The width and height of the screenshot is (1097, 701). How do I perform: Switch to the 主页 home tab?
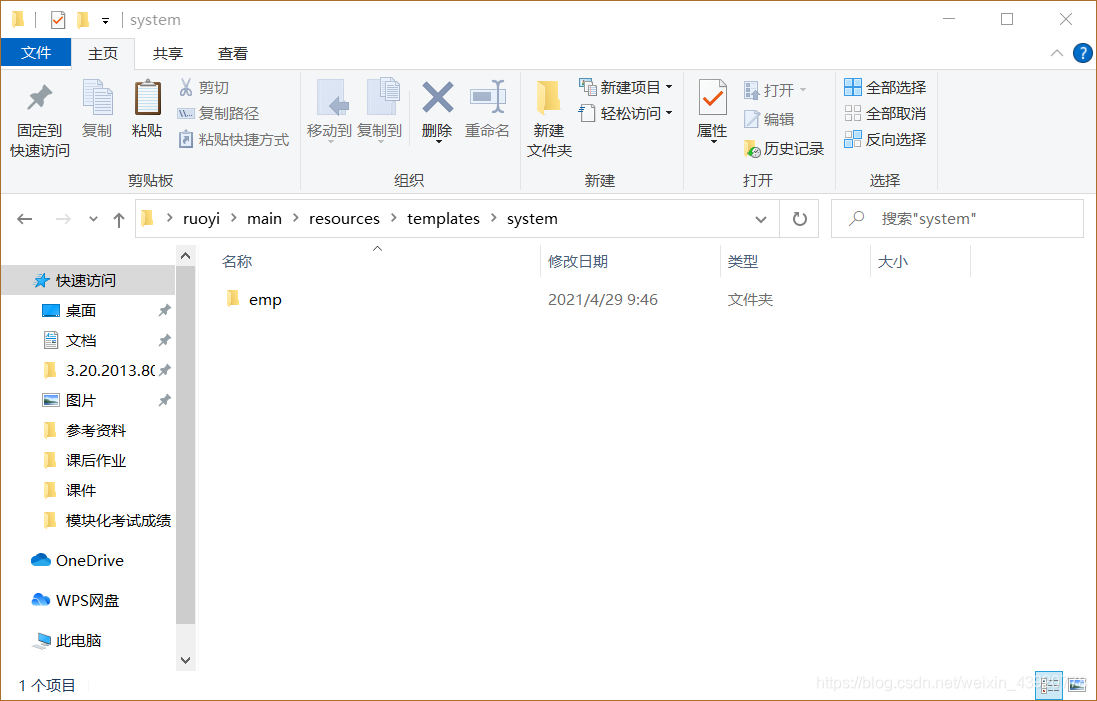(103, 54)
